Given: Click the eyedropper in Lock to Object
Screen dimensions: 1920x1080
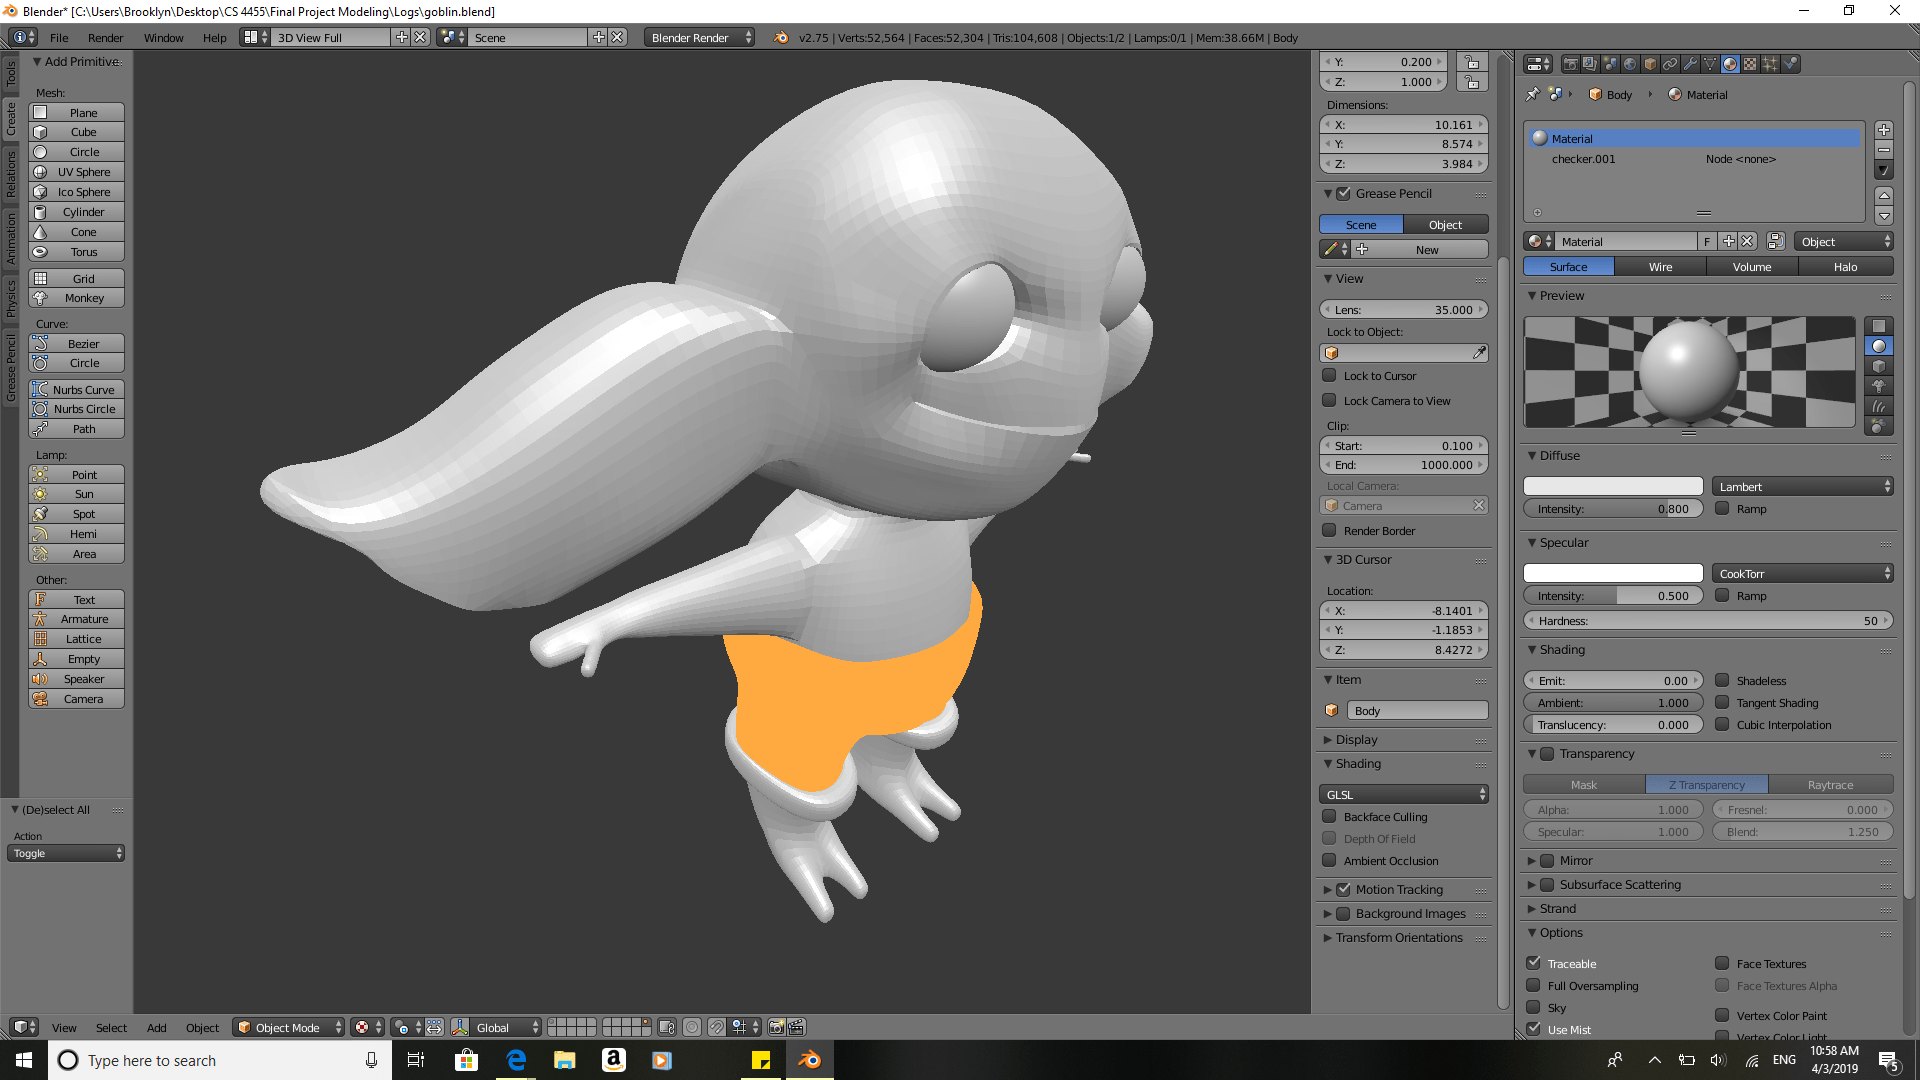Looking at the screenshot, I should (x=1479, y=353).
